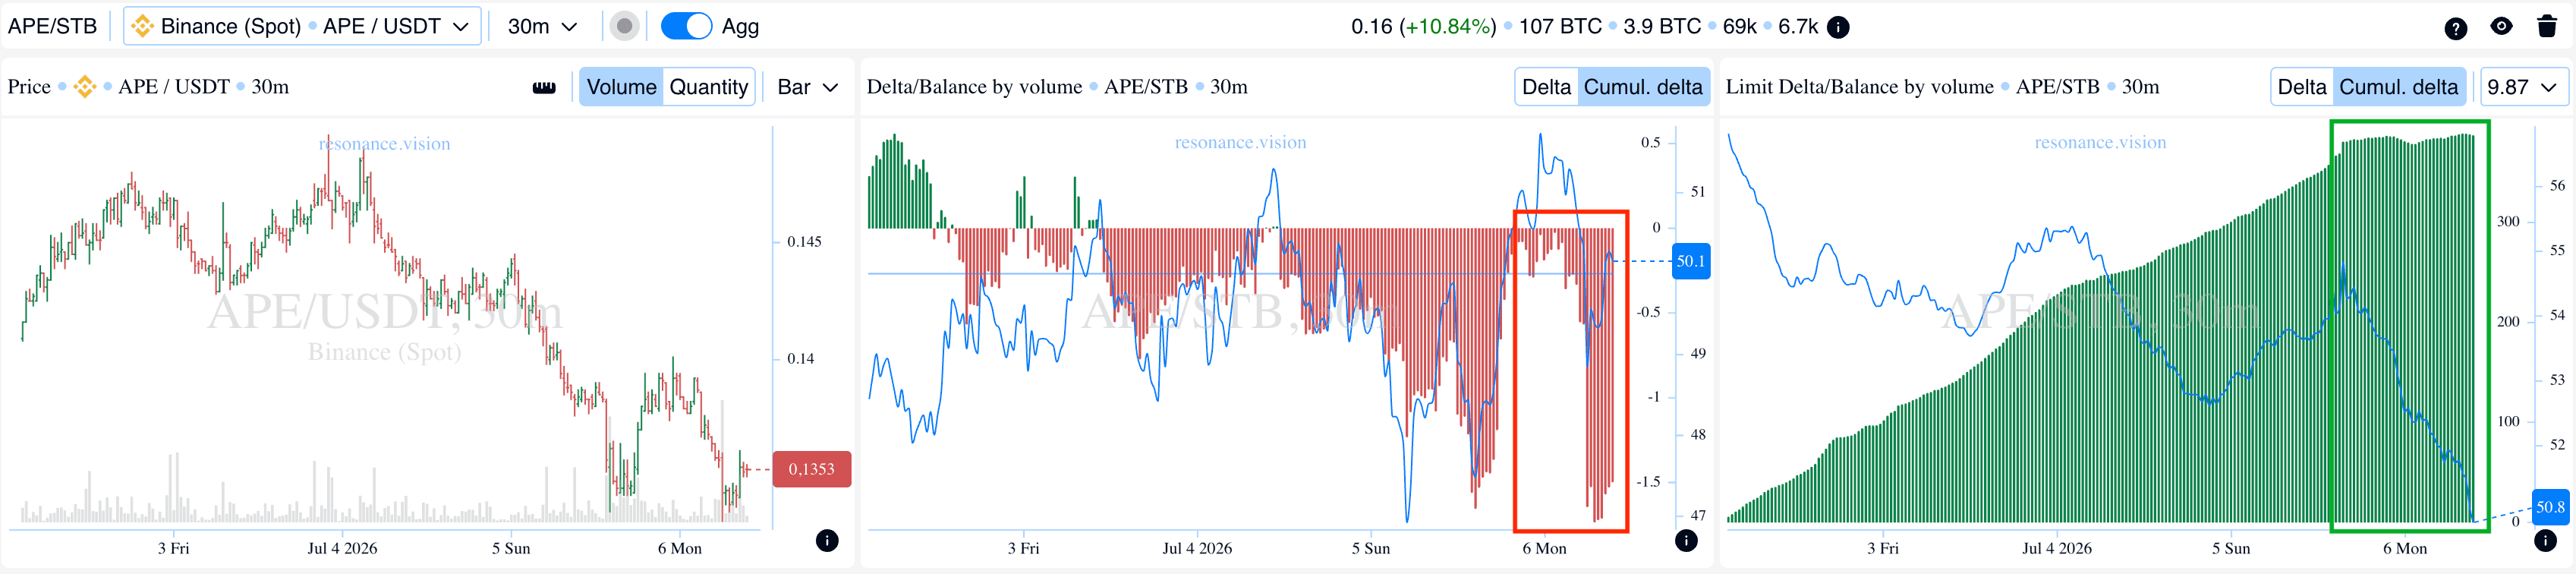Click the 50.1 value marker on delta axis
This screenshot has width=2576, height=574.
tap(1691, 261)
